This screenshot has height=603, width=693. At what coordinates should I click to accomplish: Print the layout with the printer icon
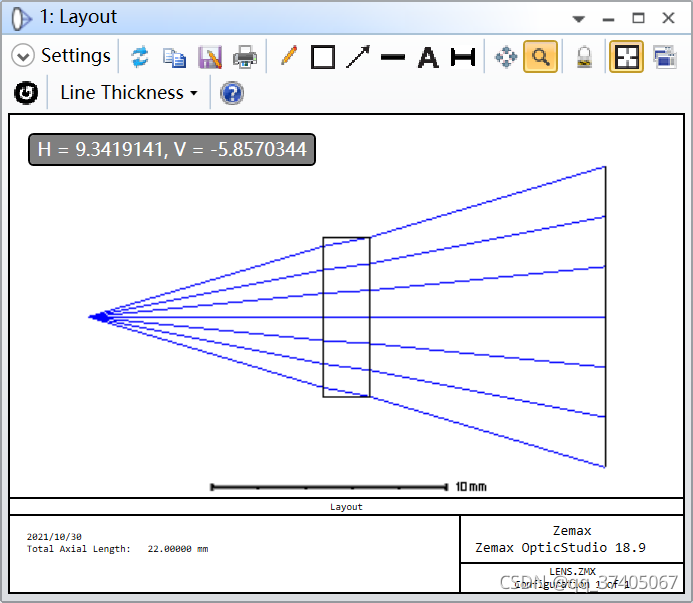[x=245, y=57]
